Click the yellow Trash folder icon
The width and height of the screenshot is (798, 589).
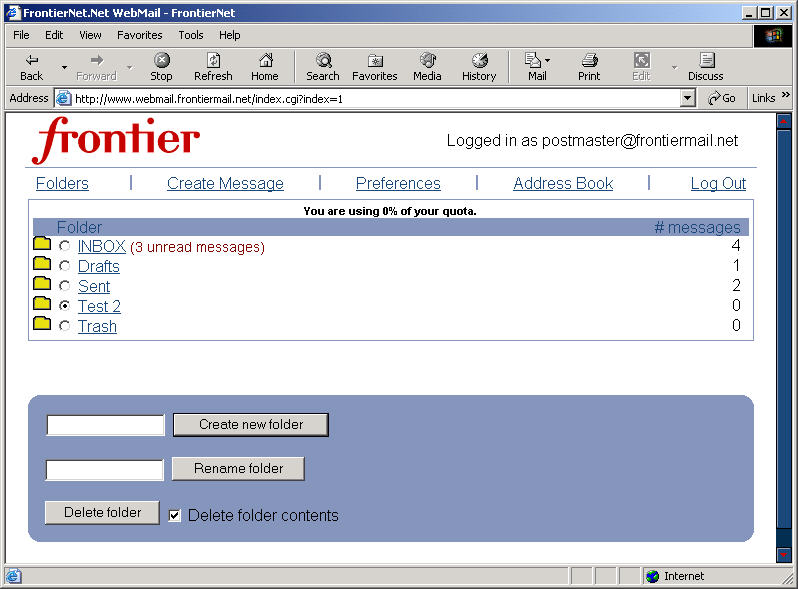pyautogui.click(x=42, y=323)
